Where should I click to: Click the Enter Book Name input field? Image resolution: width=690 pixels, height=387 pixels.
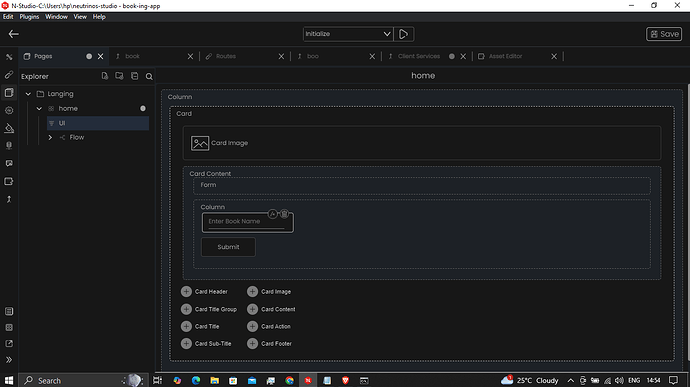point(247,222)
